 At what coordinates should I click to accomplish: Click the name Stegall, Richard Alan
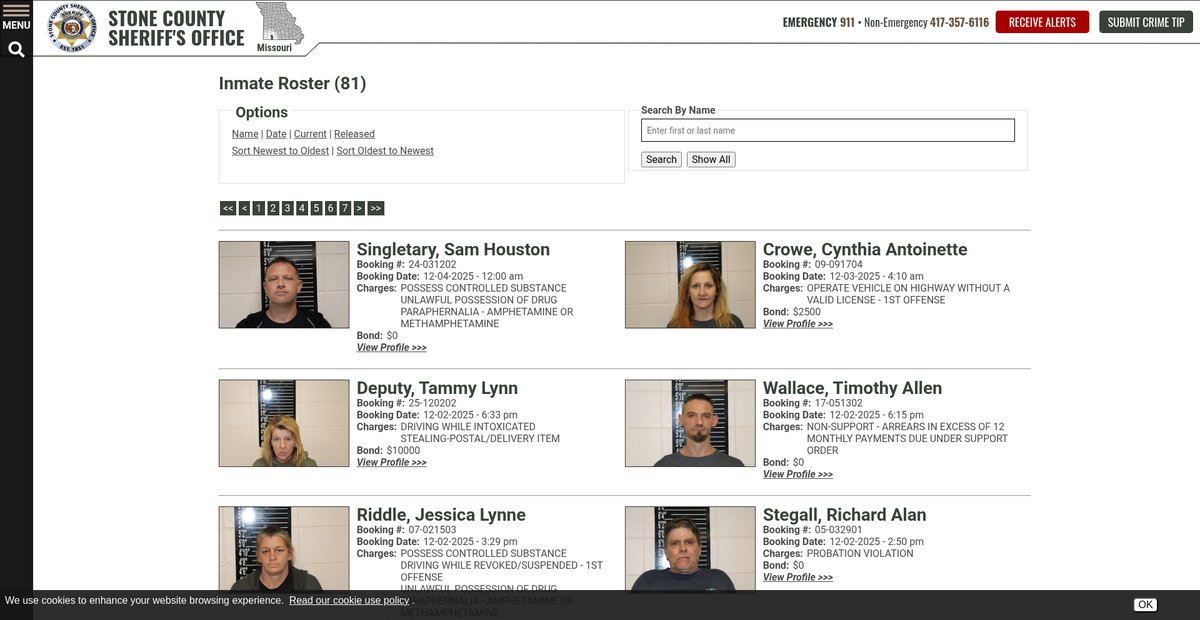point(845,515)
